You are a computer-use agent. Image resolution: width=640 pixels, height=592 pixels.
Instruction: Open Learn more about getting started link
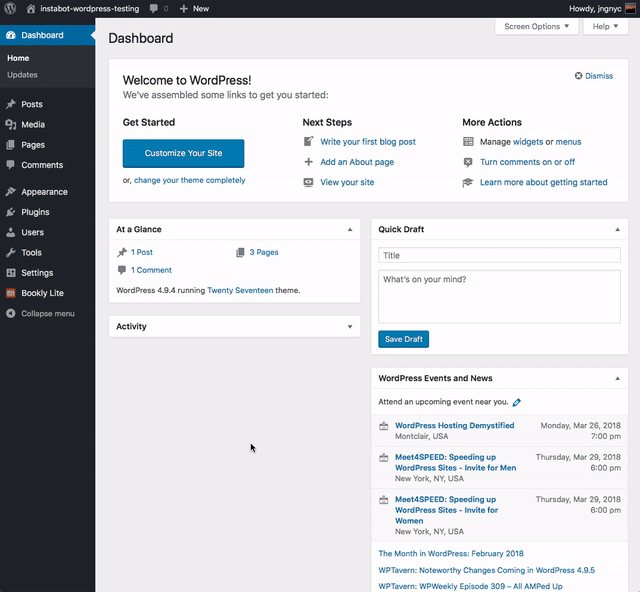pyautogui.click(x=544, y=182)
